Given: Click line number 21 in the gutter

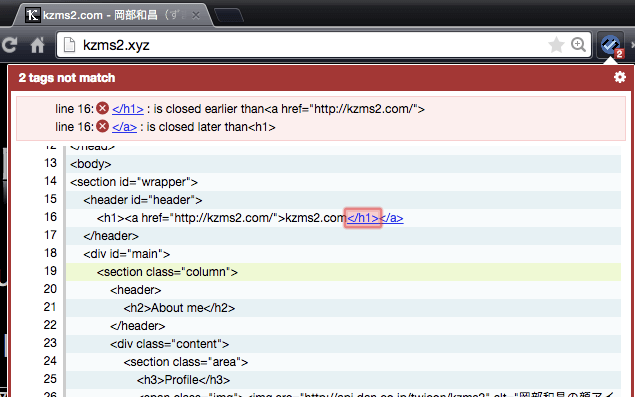Looking at the screenshot, I should 50,307.
